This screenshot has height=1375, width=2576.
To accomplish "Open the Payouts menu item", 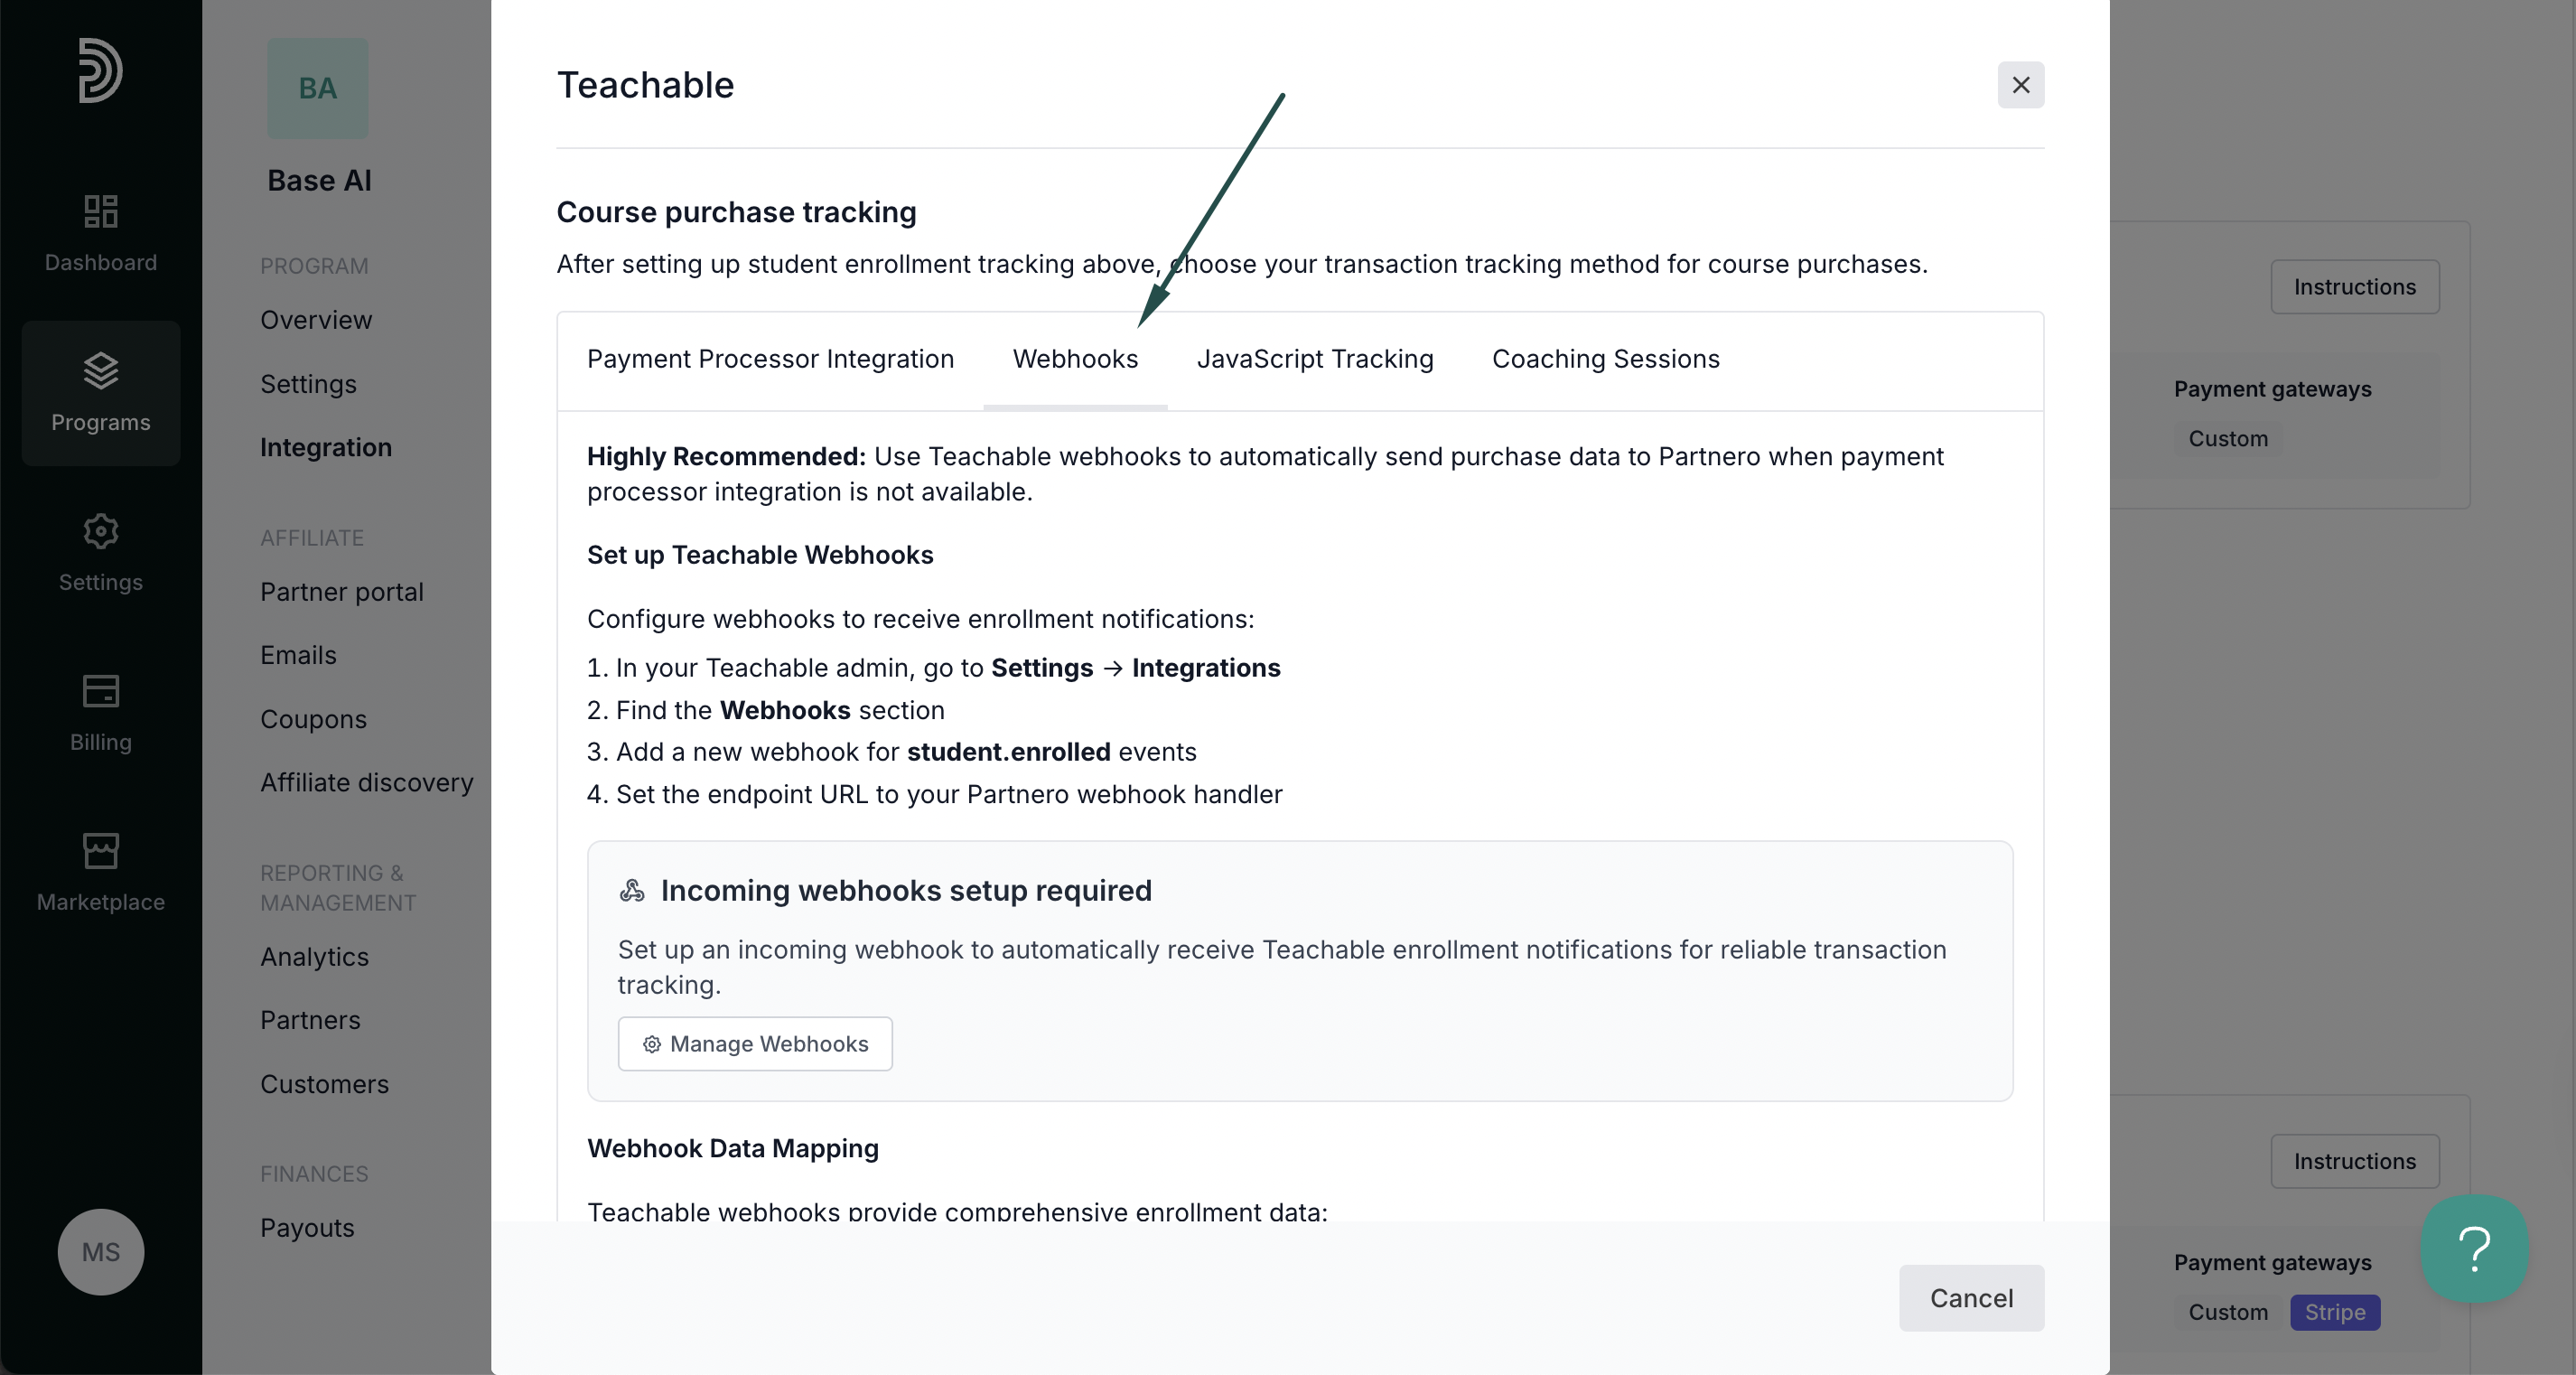I will pos(307,1228).
